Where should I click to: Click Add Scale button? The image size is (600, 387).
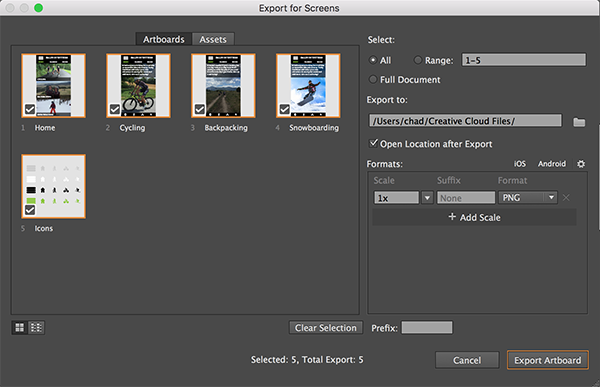point(474,217)
